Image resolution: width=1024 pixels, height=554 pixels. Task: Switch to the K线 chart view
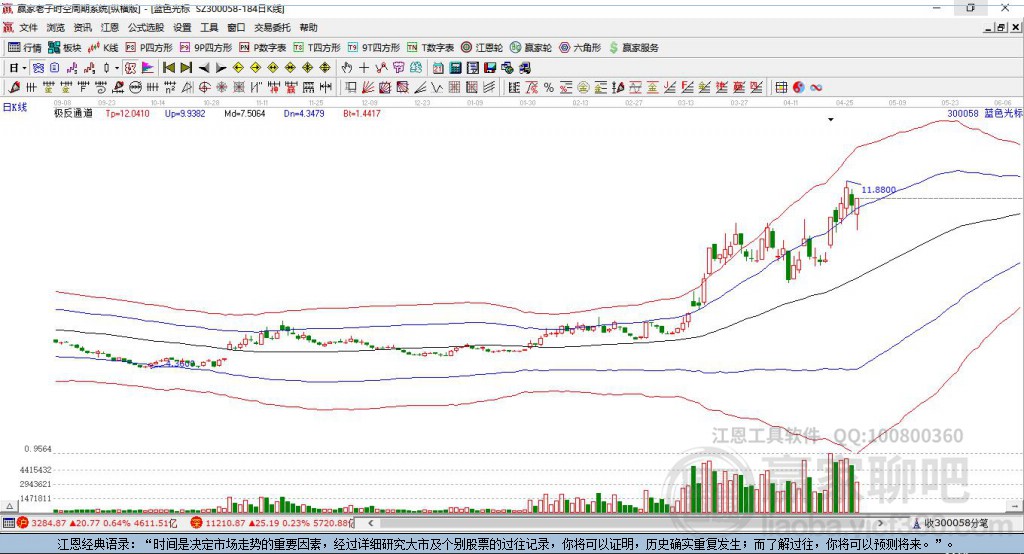tap(103, 48)
